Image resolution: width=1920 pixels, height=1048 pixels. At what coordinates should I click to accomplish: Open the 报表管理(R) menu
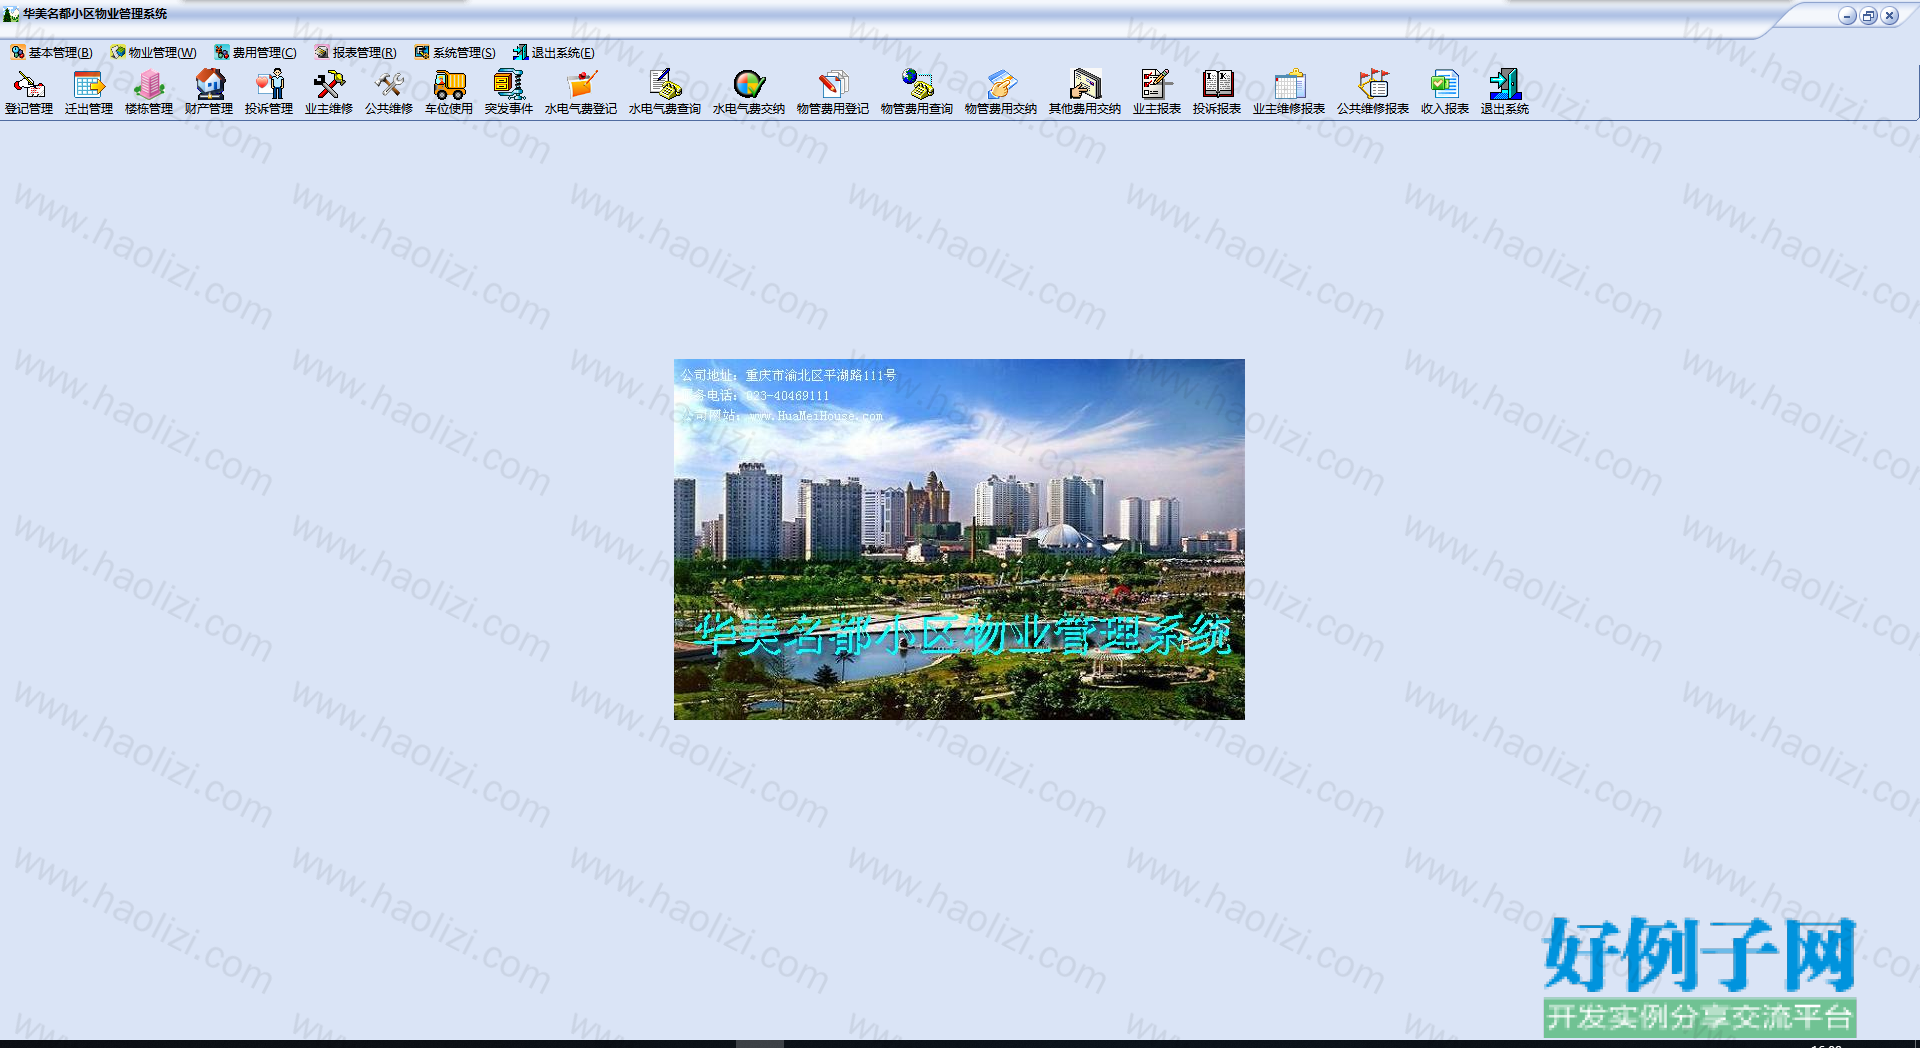point(356,52)
